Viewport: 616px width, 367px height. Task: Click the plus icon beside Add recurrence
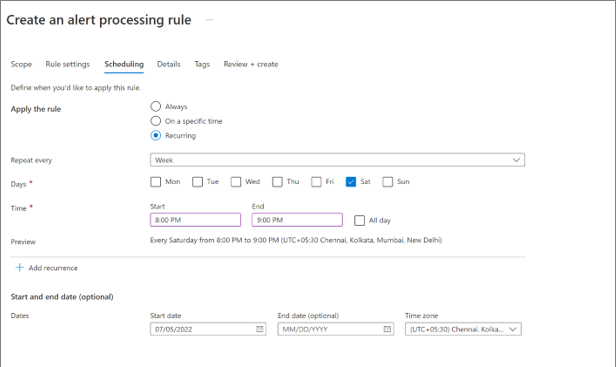19,268
